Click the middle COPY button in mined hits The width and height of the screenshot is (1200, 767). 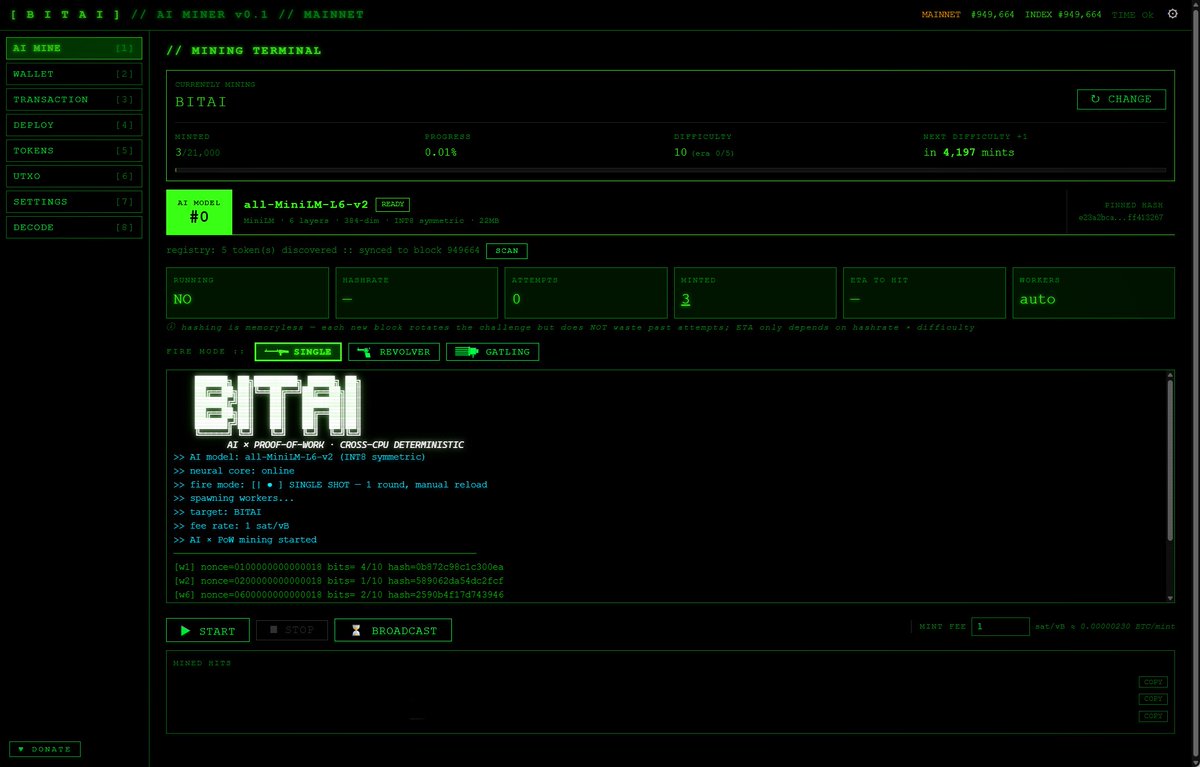pos(1153,699)
